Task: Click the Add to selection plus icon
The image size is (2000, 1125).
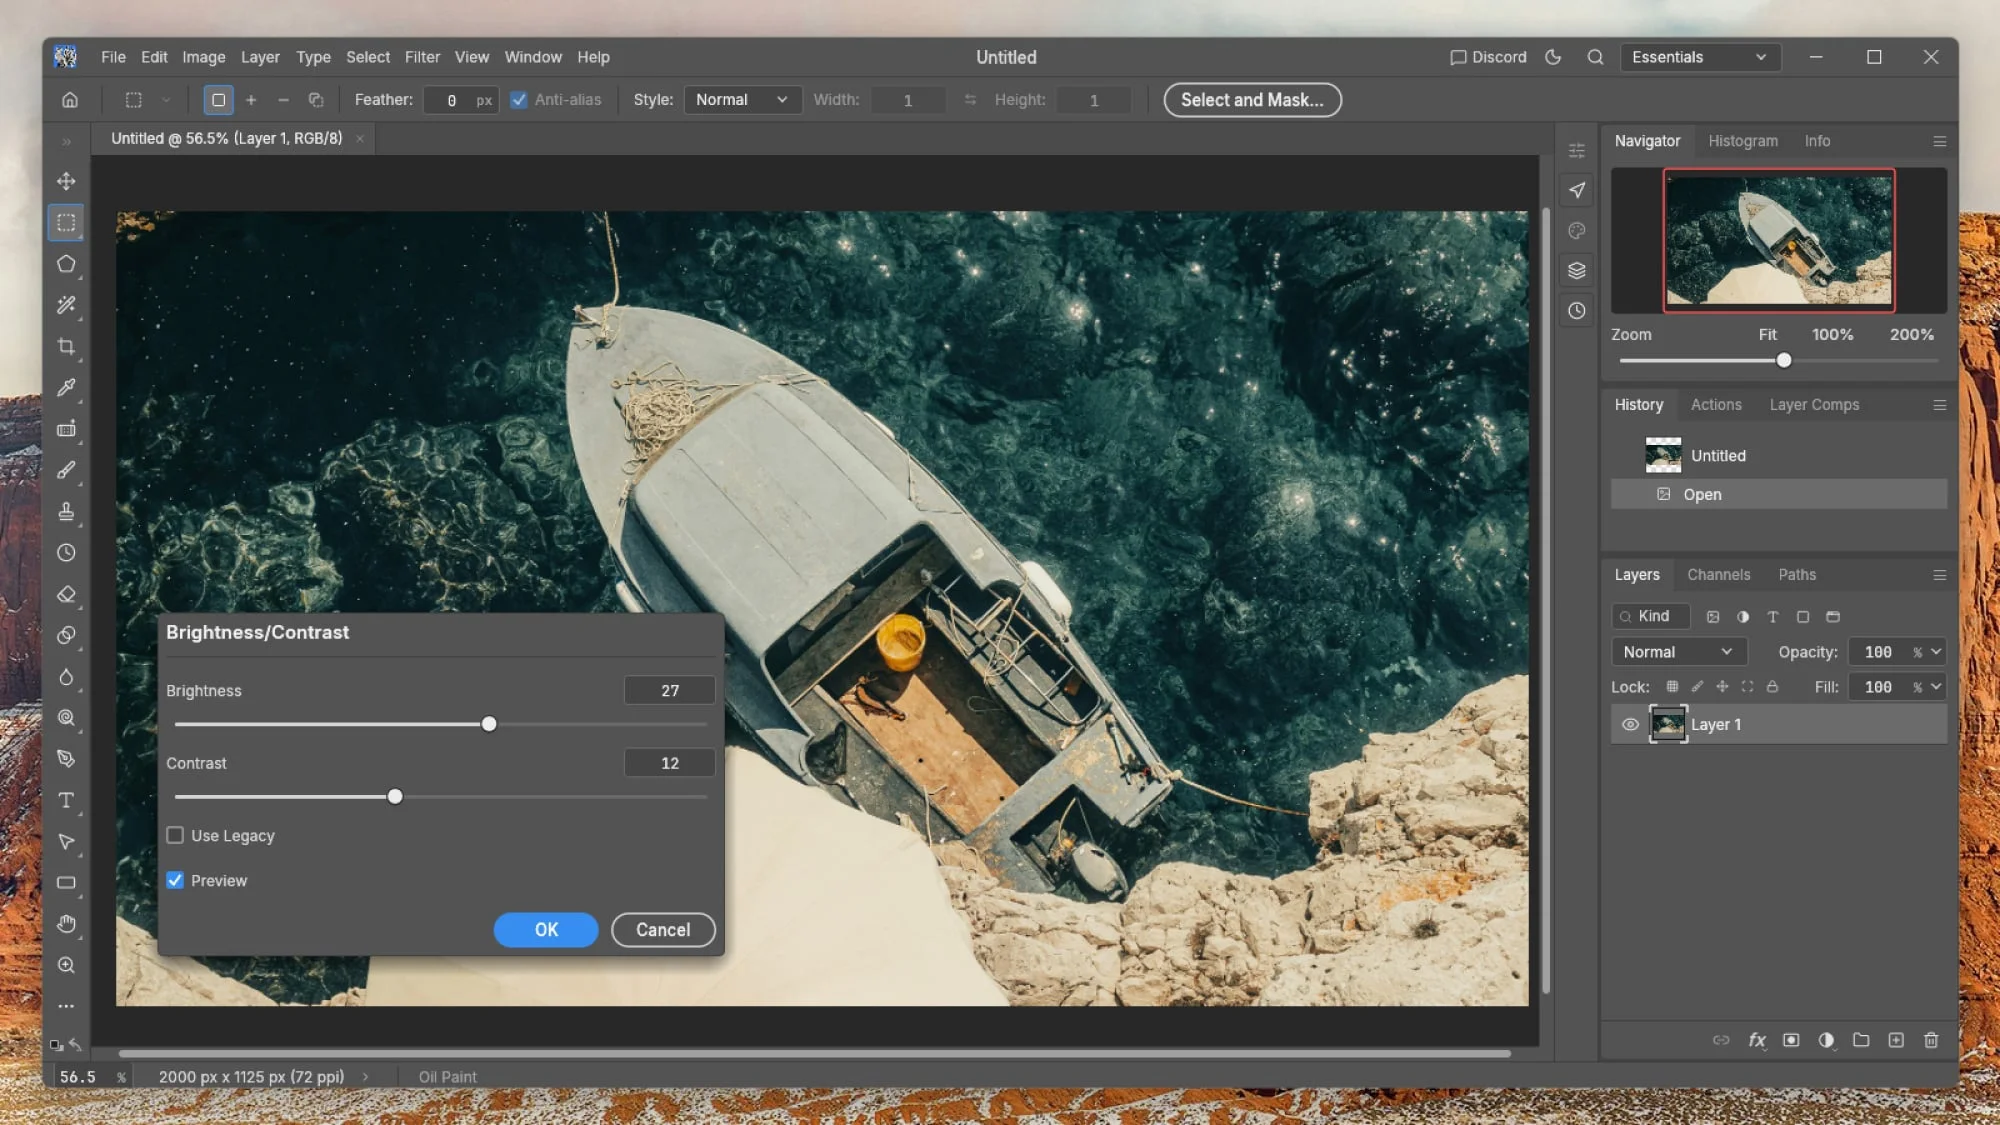Action: click(251, 100)
